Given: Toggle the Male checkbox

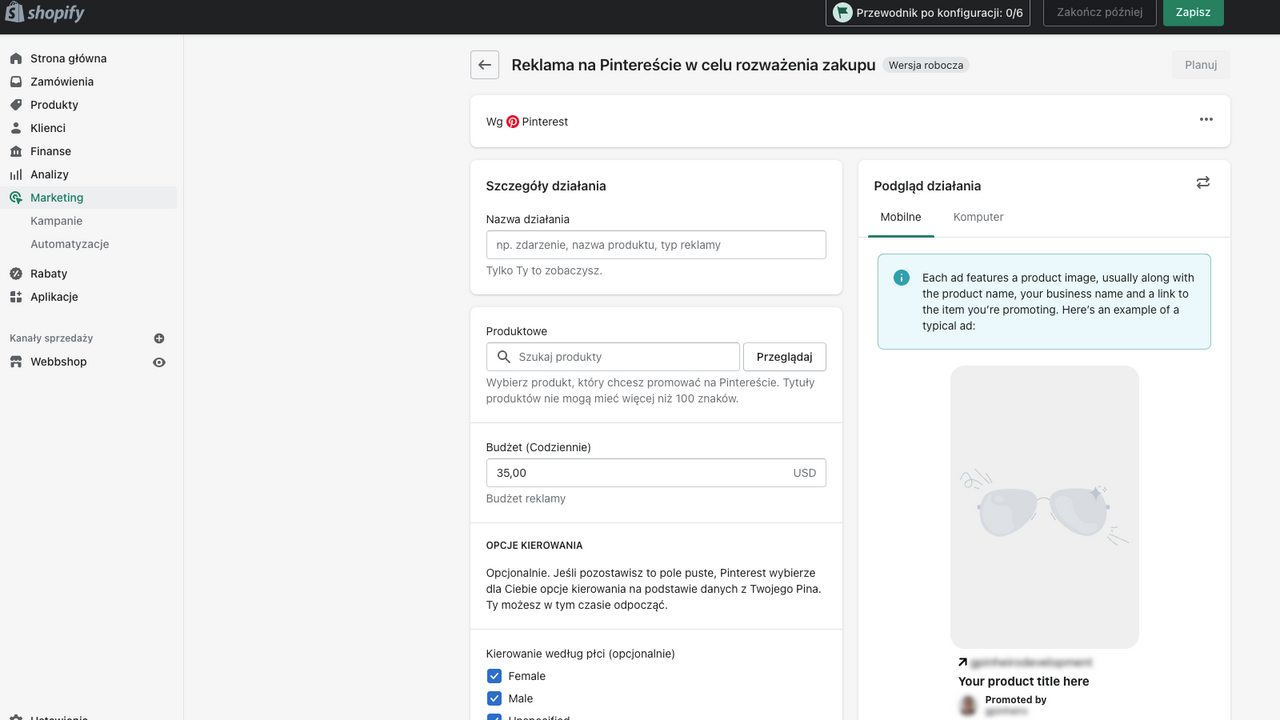Looking at the screenshot, I should [494, 698].
